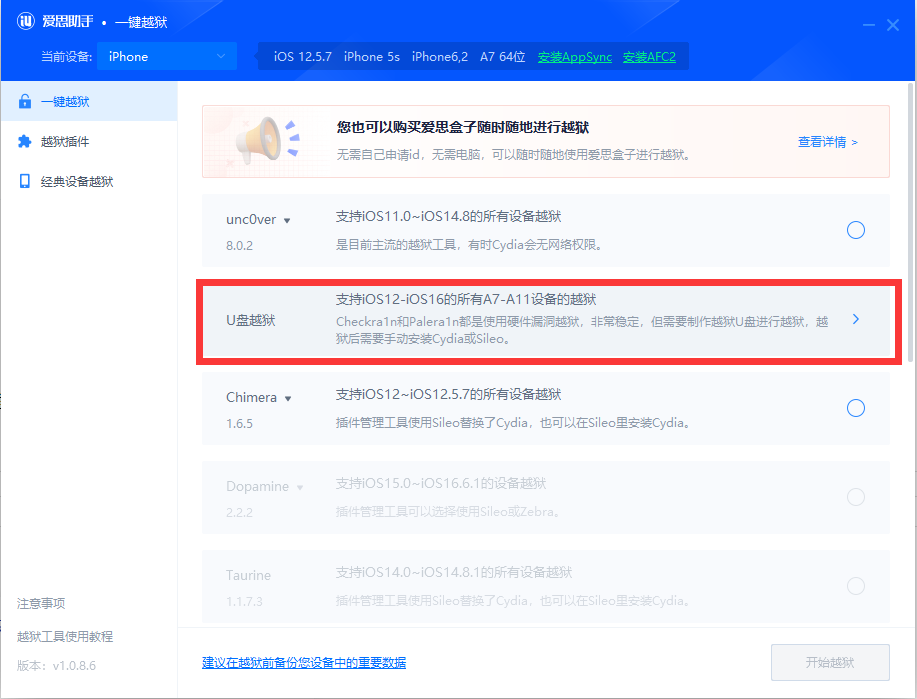The height and width of the screenshot is (699, 917).
Task: Select the Chimera jailbreak radio button
Action: 855,408
